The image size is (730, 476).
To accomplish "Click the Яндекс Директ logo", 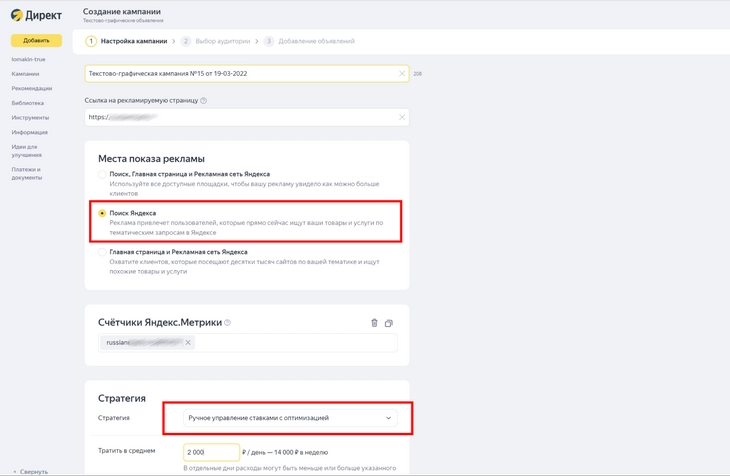I will click(36, 15).
